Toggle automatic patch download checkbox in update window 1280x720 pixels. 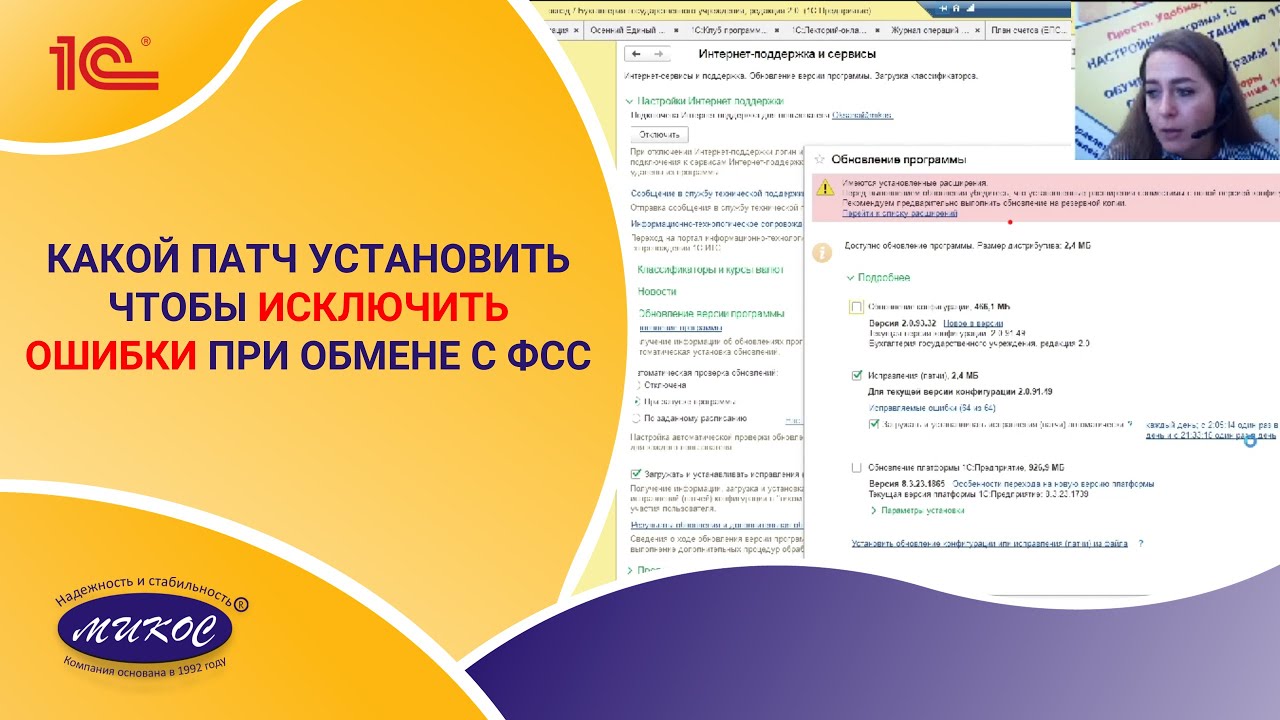point(874,424)
